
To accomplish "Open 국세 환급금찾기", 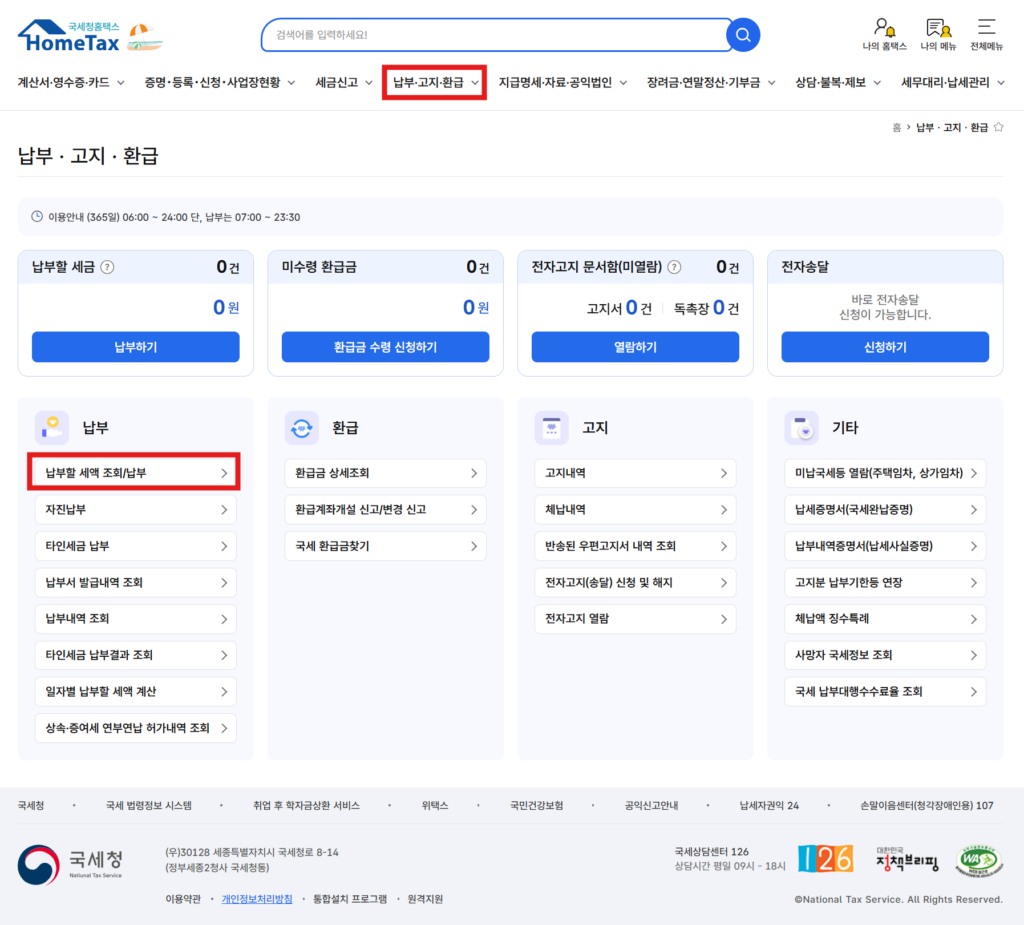I will click(385, 546).
